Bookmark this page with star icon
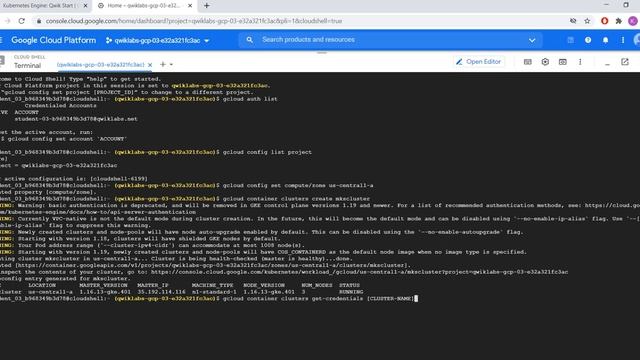Image resolution: width=640 pixels, height=360 pixels. pos(587,21)
